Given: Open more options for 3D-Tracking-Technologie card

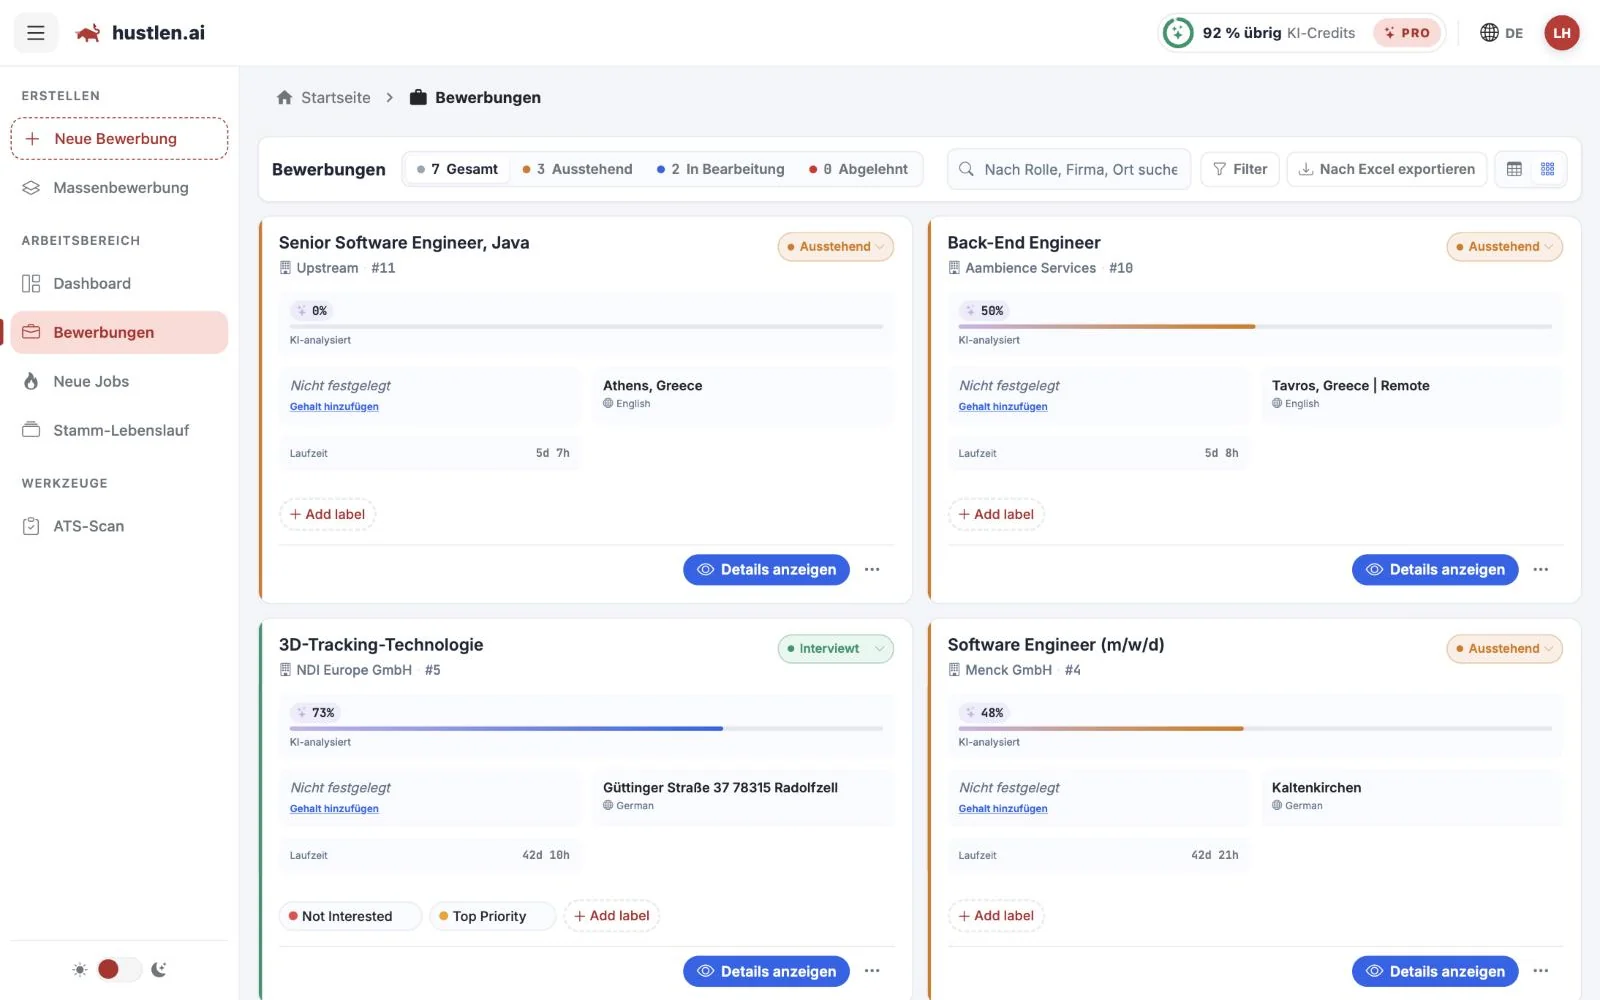Looking at the screenshot, I should (872, 971).
